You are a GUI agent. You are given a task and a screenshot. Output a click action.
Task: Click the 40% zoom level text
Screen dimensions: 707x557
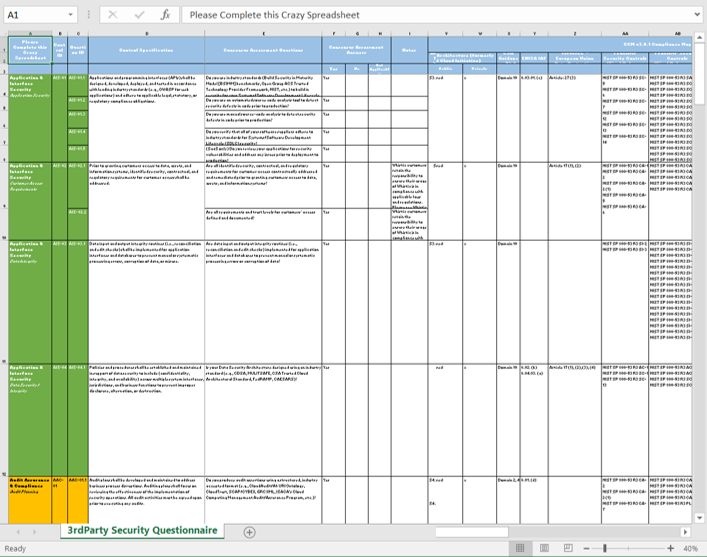(x=690, y=548)
